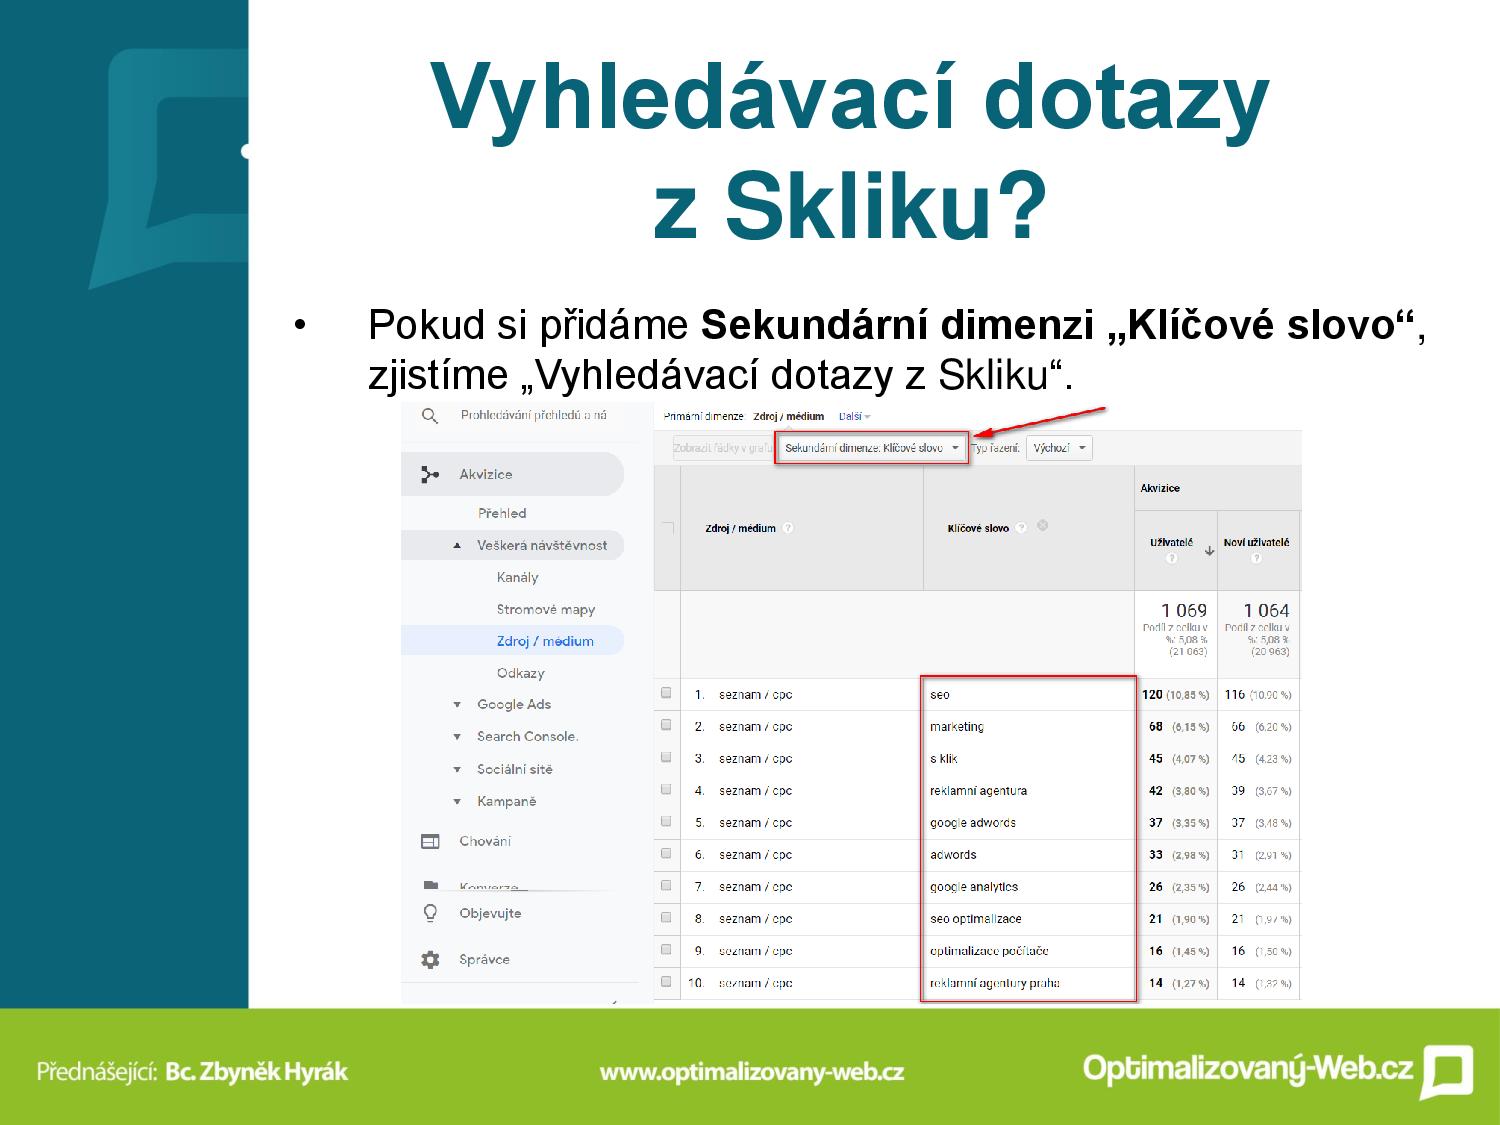Click the speech bubble logo at bottom right

(x=1446, y=1072)
